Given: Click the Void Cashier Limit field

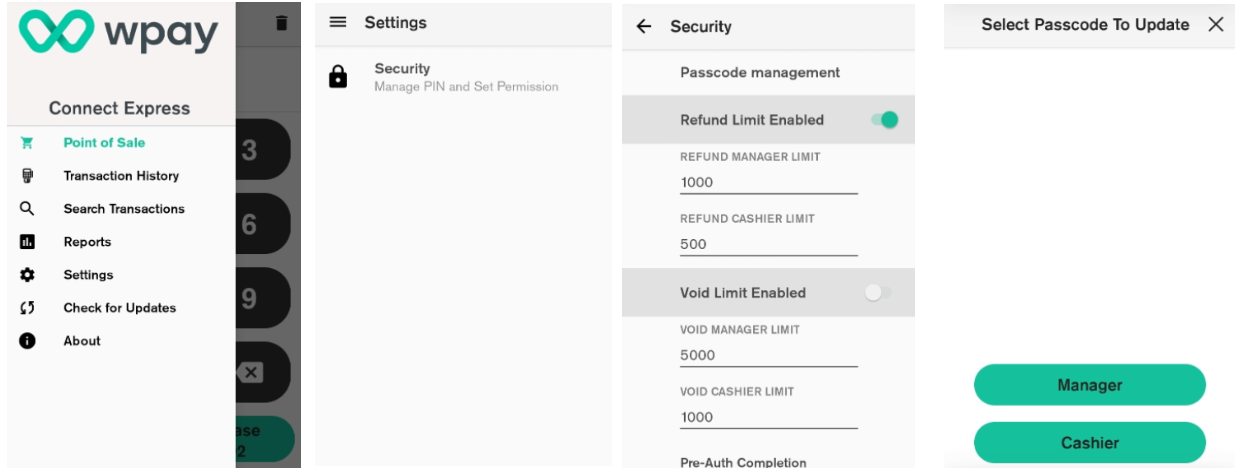Looking at the screenshot, I should (x=768, y=417).
